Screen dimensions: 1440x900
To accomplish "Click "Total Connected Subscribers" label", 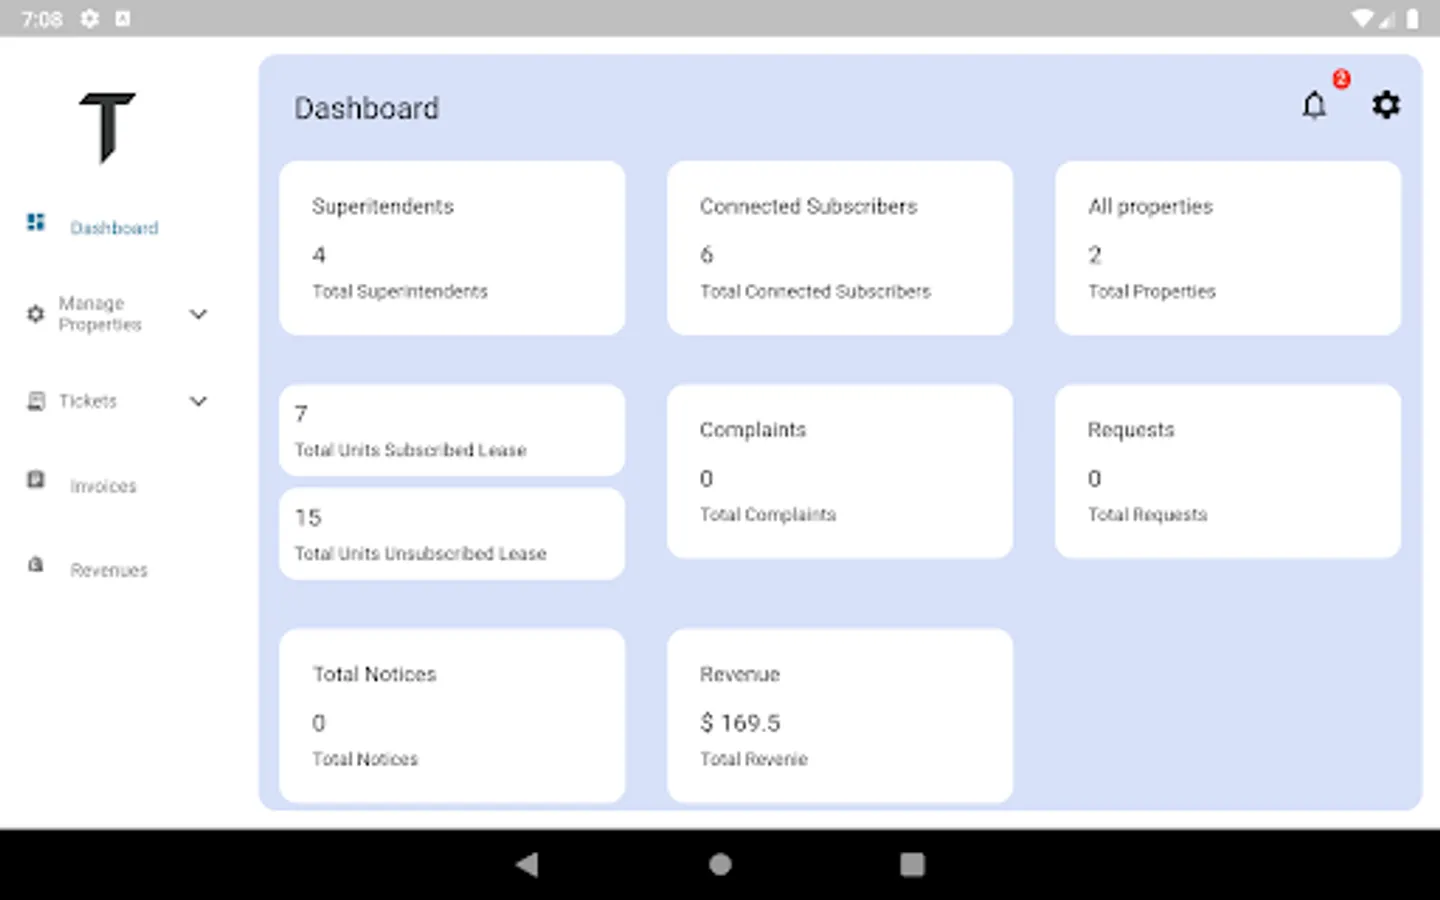I will coord(815,291).
